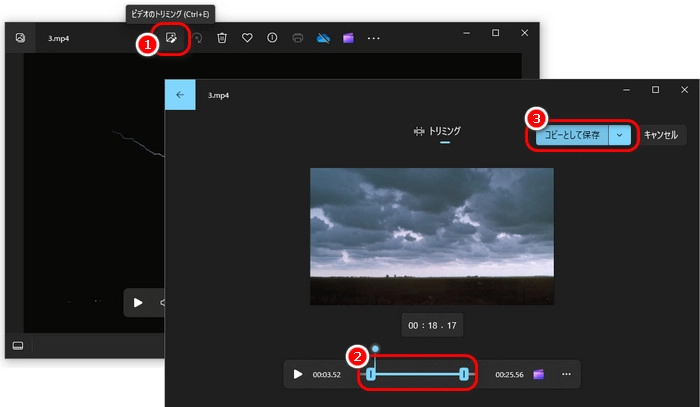Click the print icon in the toolbar
700x407 pixels.
click(297, 38)
